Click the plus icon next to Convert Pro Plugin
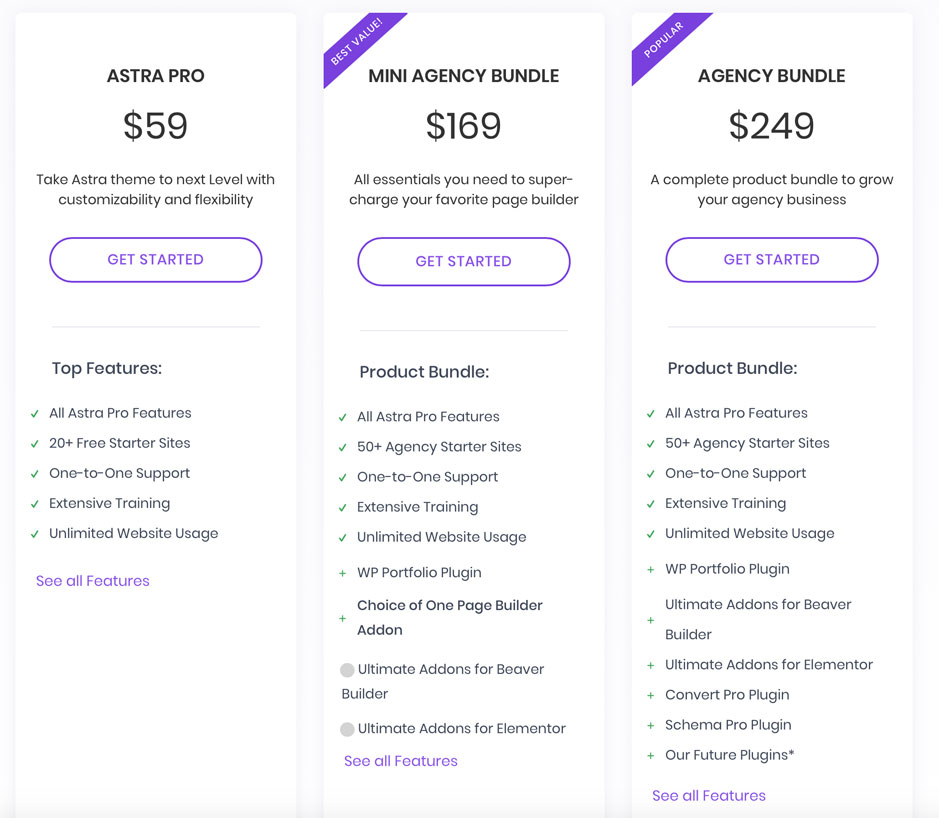This screenshot has width=939, height=818. 651,695
